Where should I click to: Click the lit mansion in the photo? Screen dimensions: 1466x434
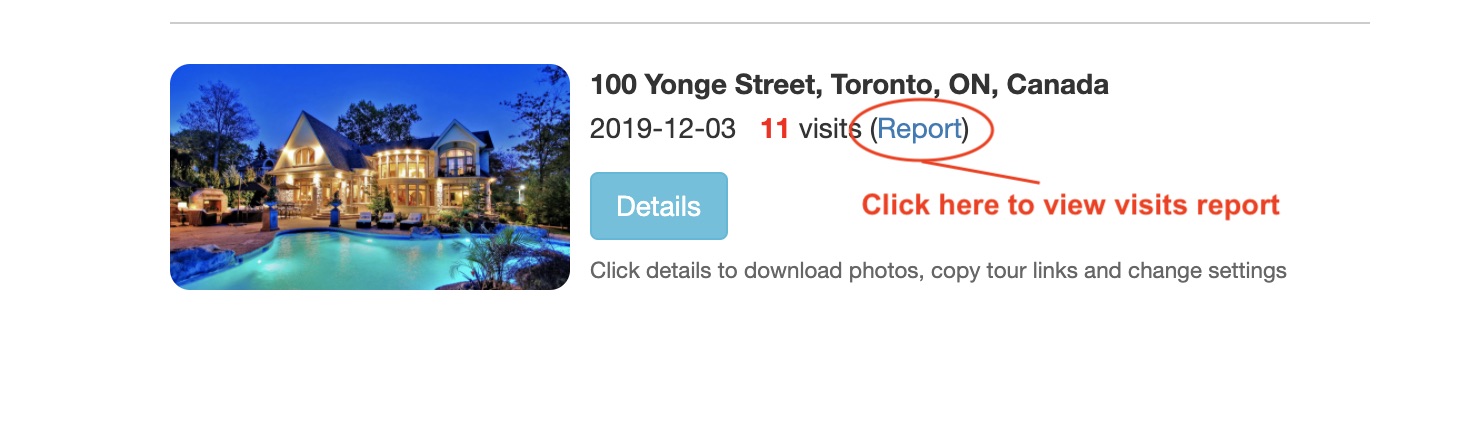(380, 165)
